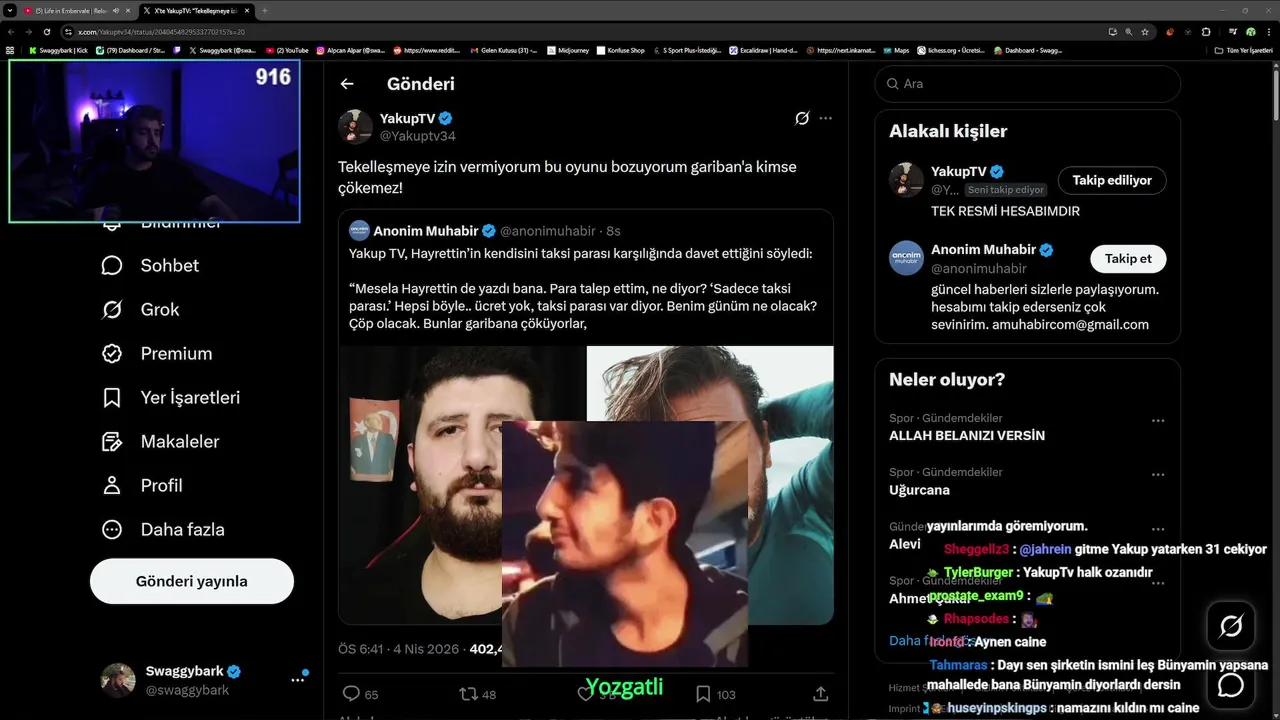
Task: Open YakupTV's profile avatar on the post
Action: tap(355, 127)
